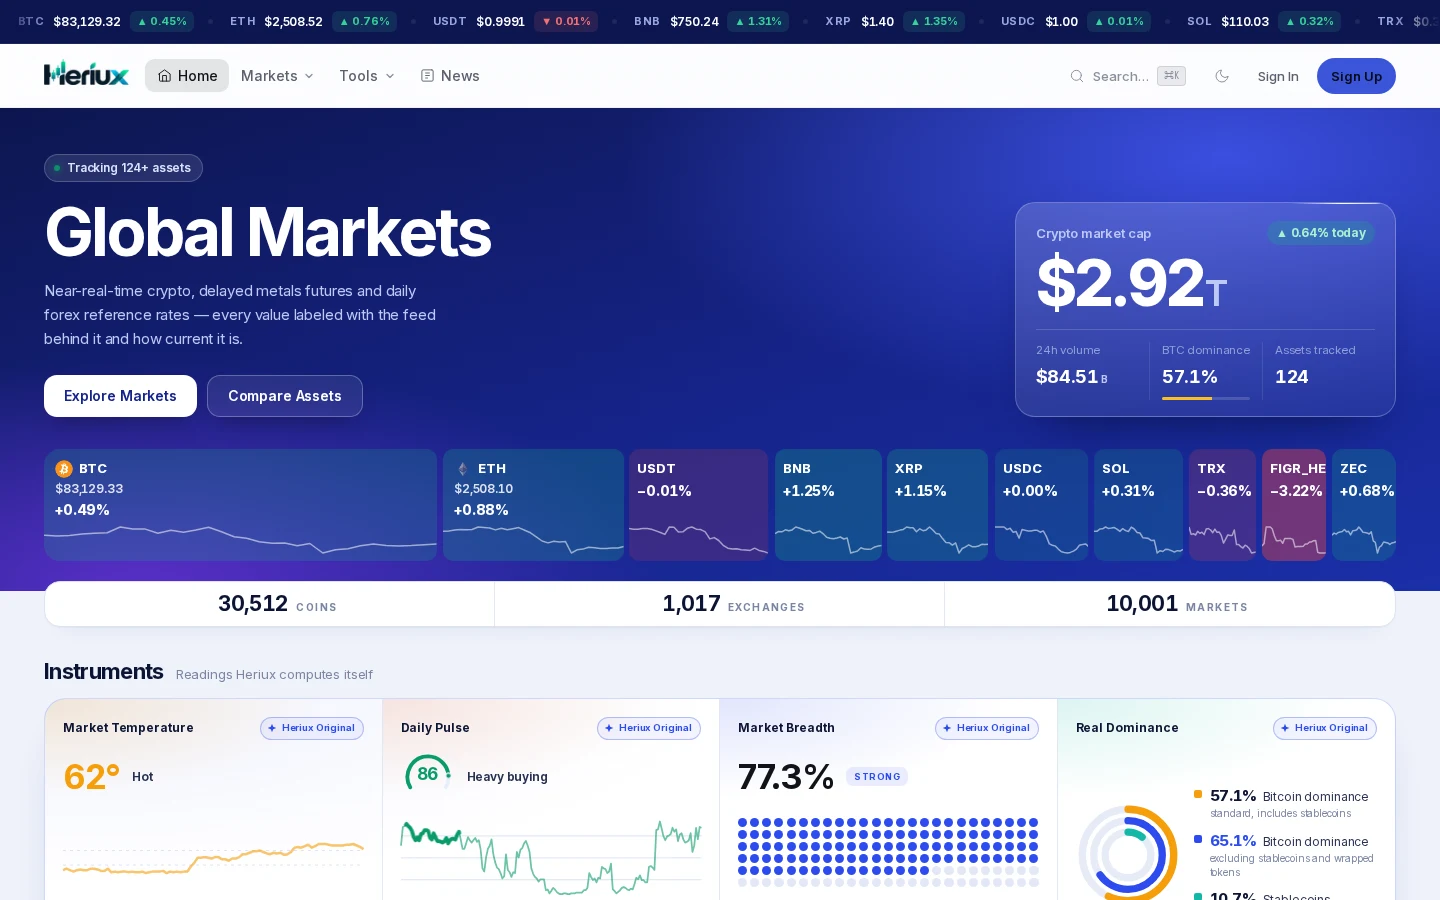Open the XRP price card
Viewport: 1440px width, 900px height.
937,505
